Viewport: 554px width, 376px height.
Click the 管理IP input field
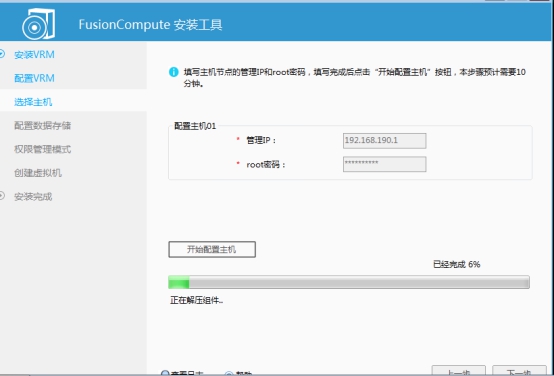coord(384,141)
